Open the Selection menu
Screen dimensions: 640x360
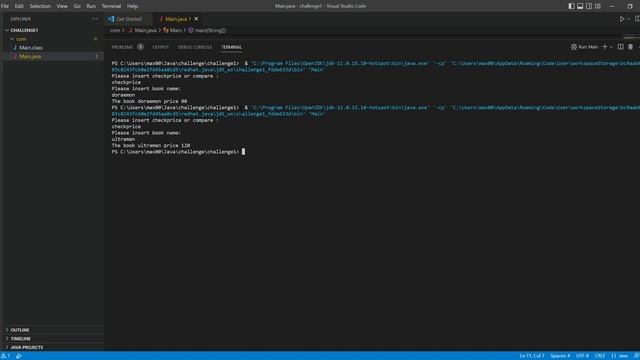click(x=40, y=6)
